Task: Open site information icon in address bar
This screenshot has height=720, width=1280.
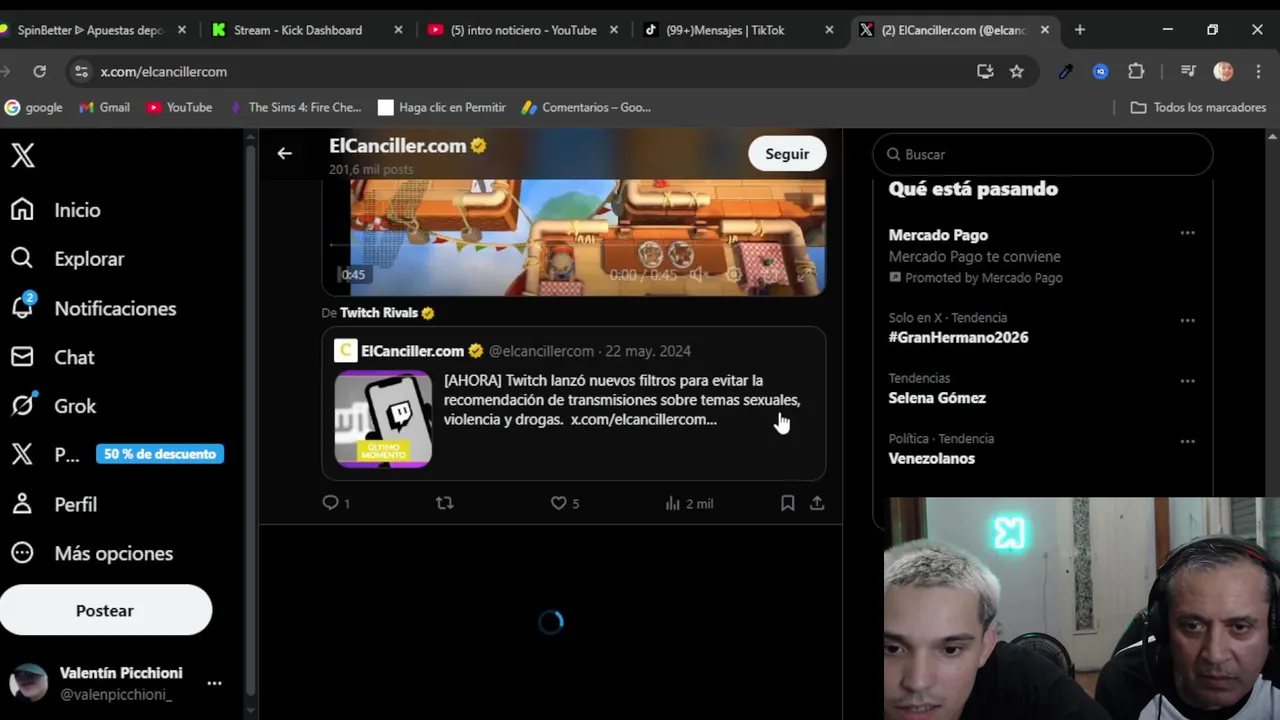Action: [82, 71]
